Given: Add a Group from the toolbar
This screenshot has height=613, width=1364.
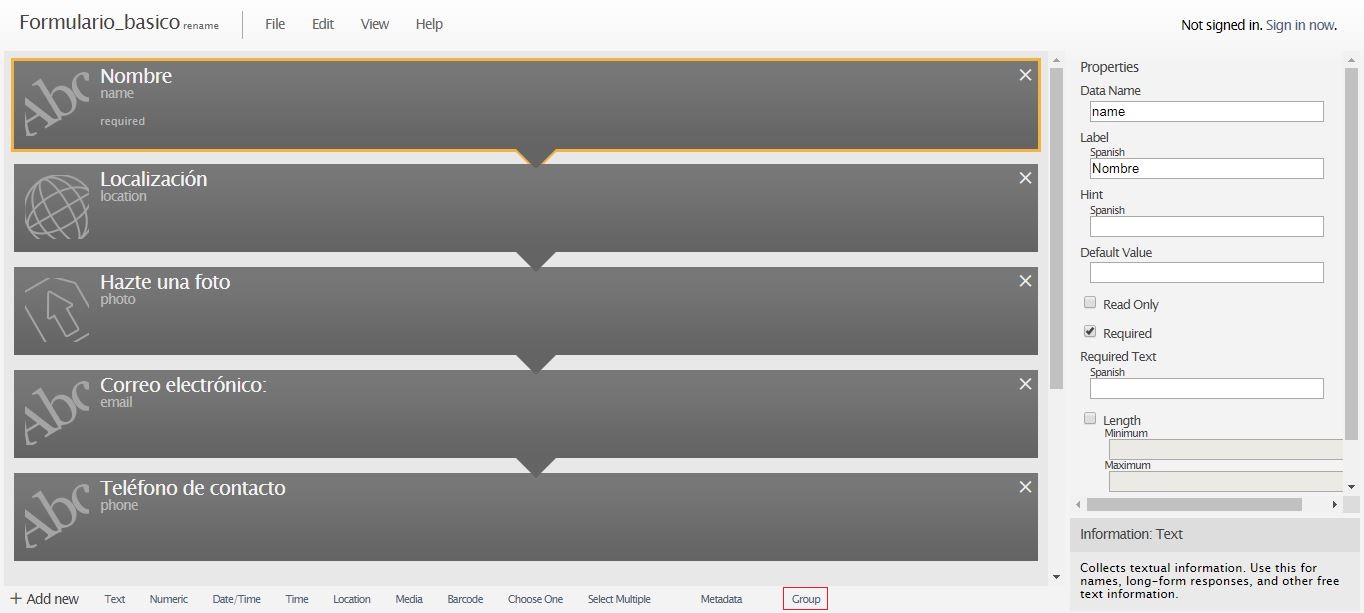Looking at the screenshot, I should pyautogui.click(x=806, y=599).
